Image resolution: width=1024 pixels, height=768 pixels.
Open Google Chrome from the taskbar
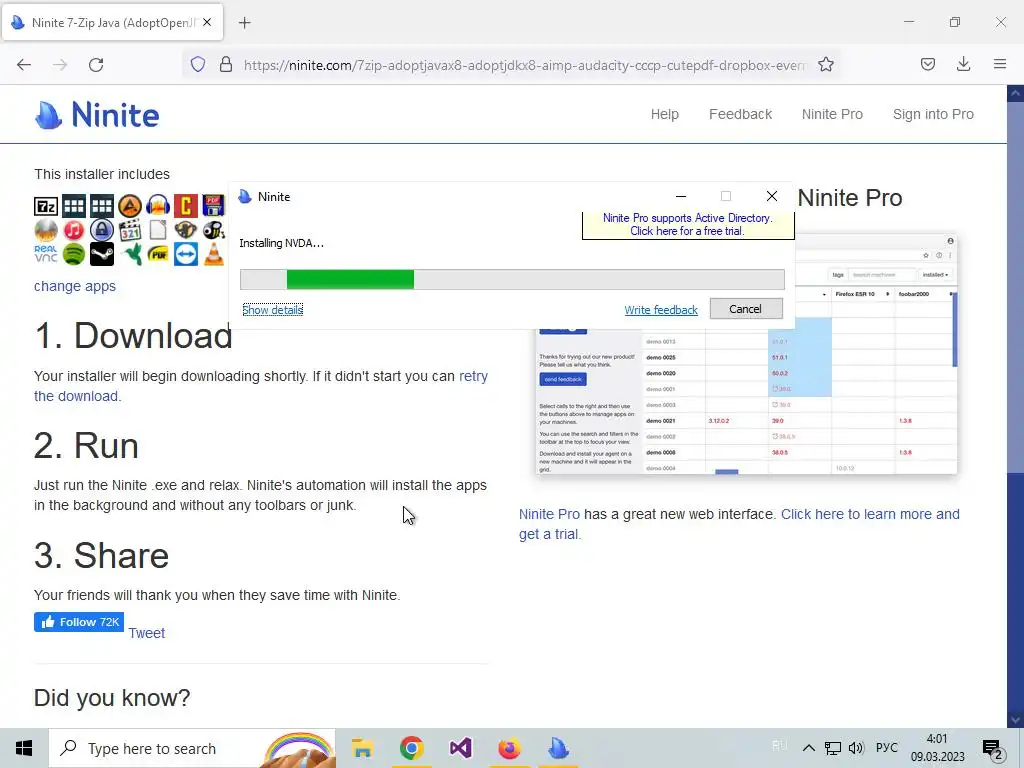[411, 748]
